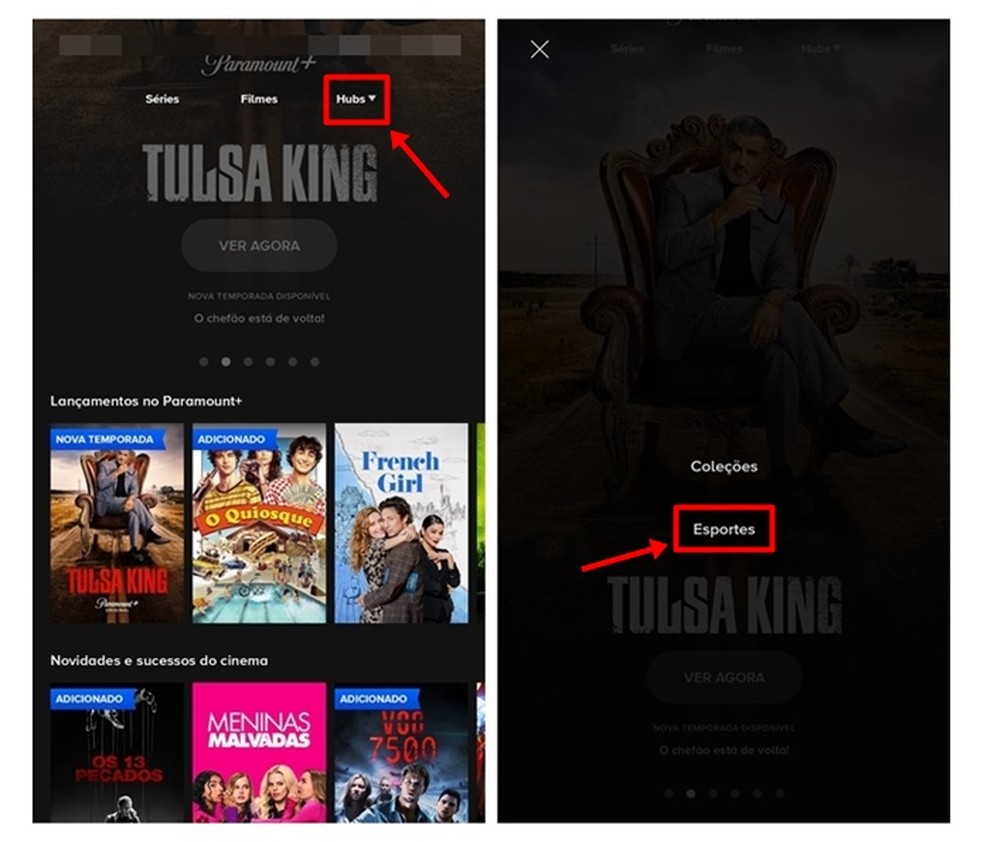
Task: Close the Hubs overlay with X icon
Action: coord(539,49)
